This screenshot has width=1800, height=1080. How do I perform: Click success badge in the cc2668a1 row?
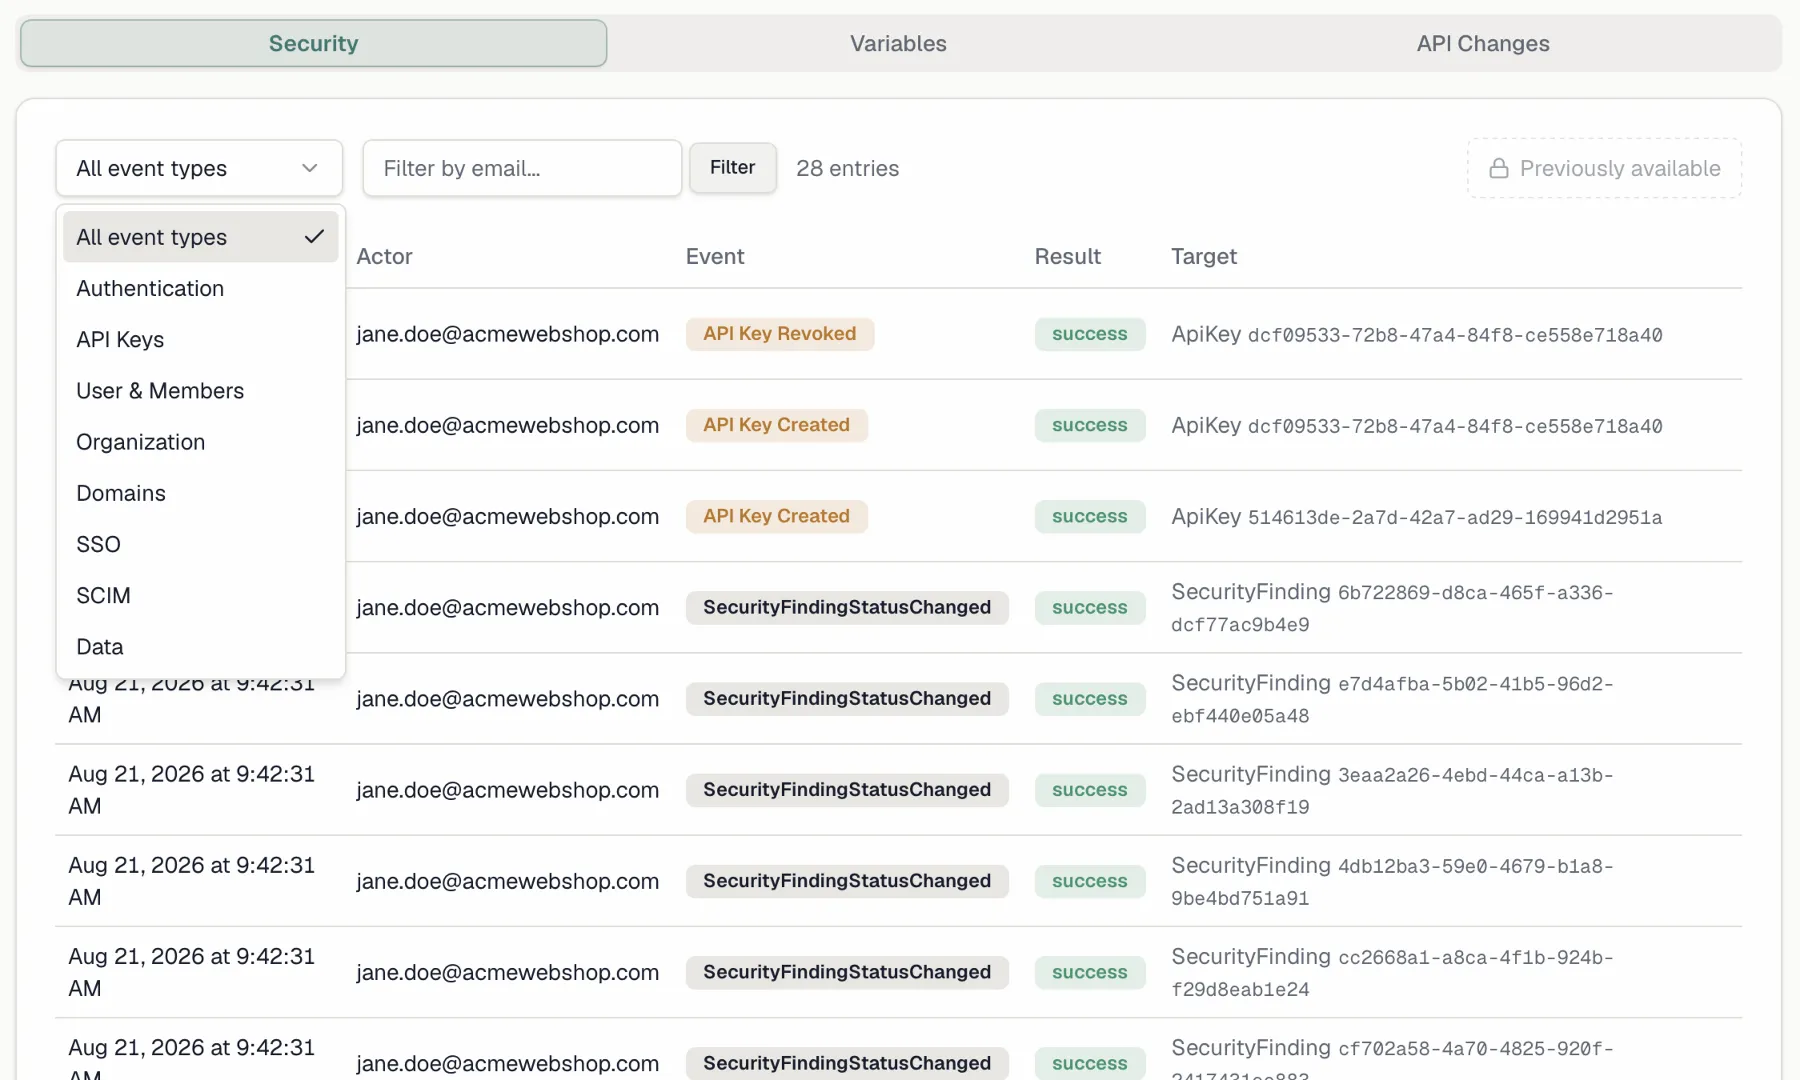(1089, 972)
